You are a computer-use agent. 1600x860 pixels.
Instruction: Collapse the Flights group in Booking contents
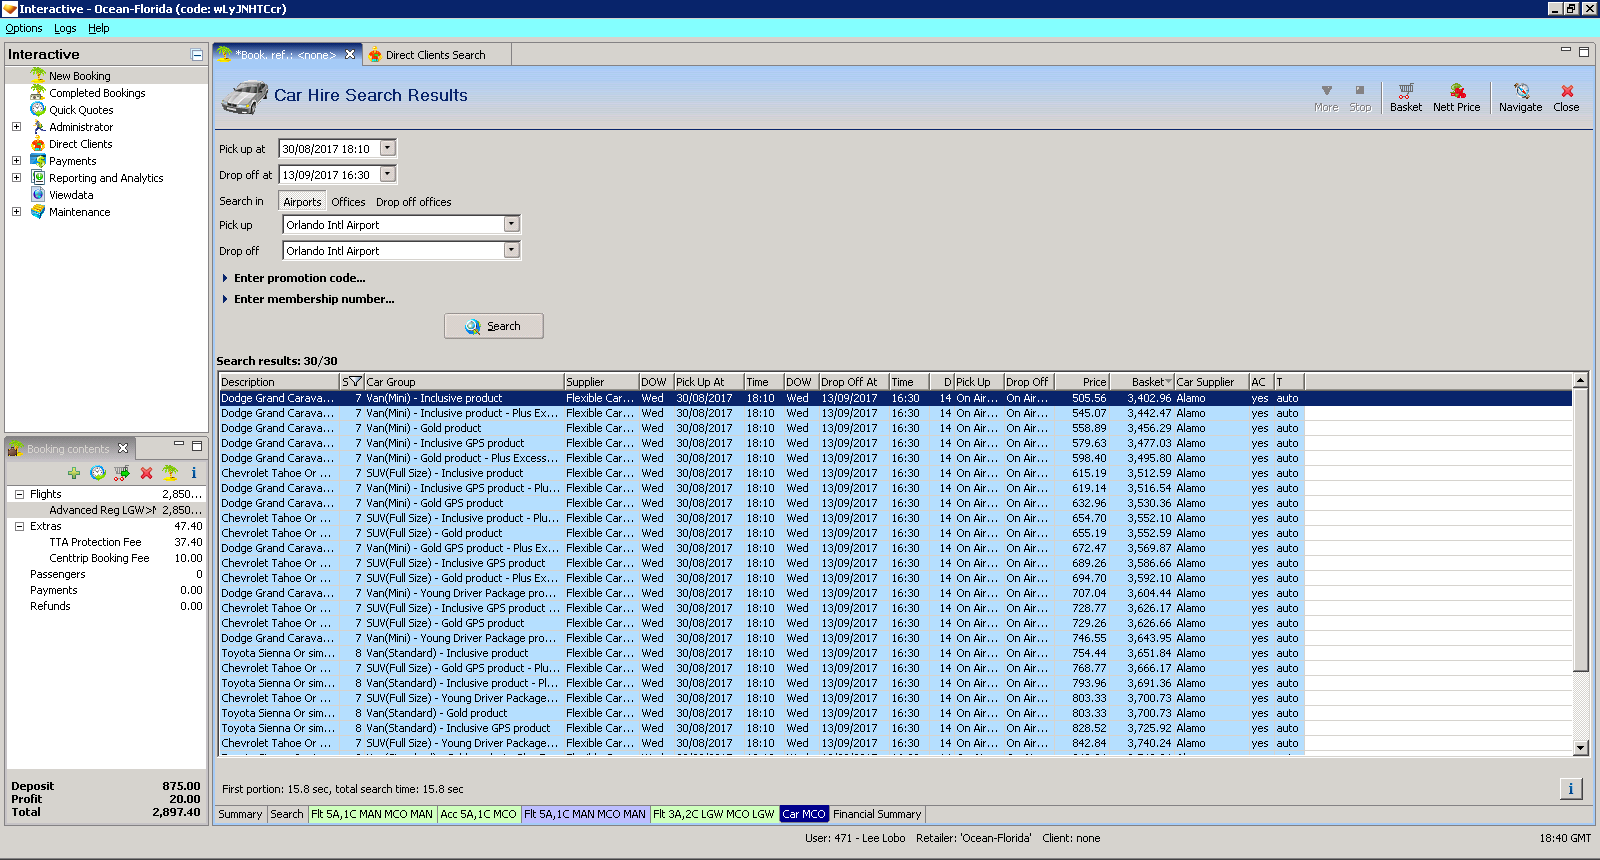[x=19, y=494]
